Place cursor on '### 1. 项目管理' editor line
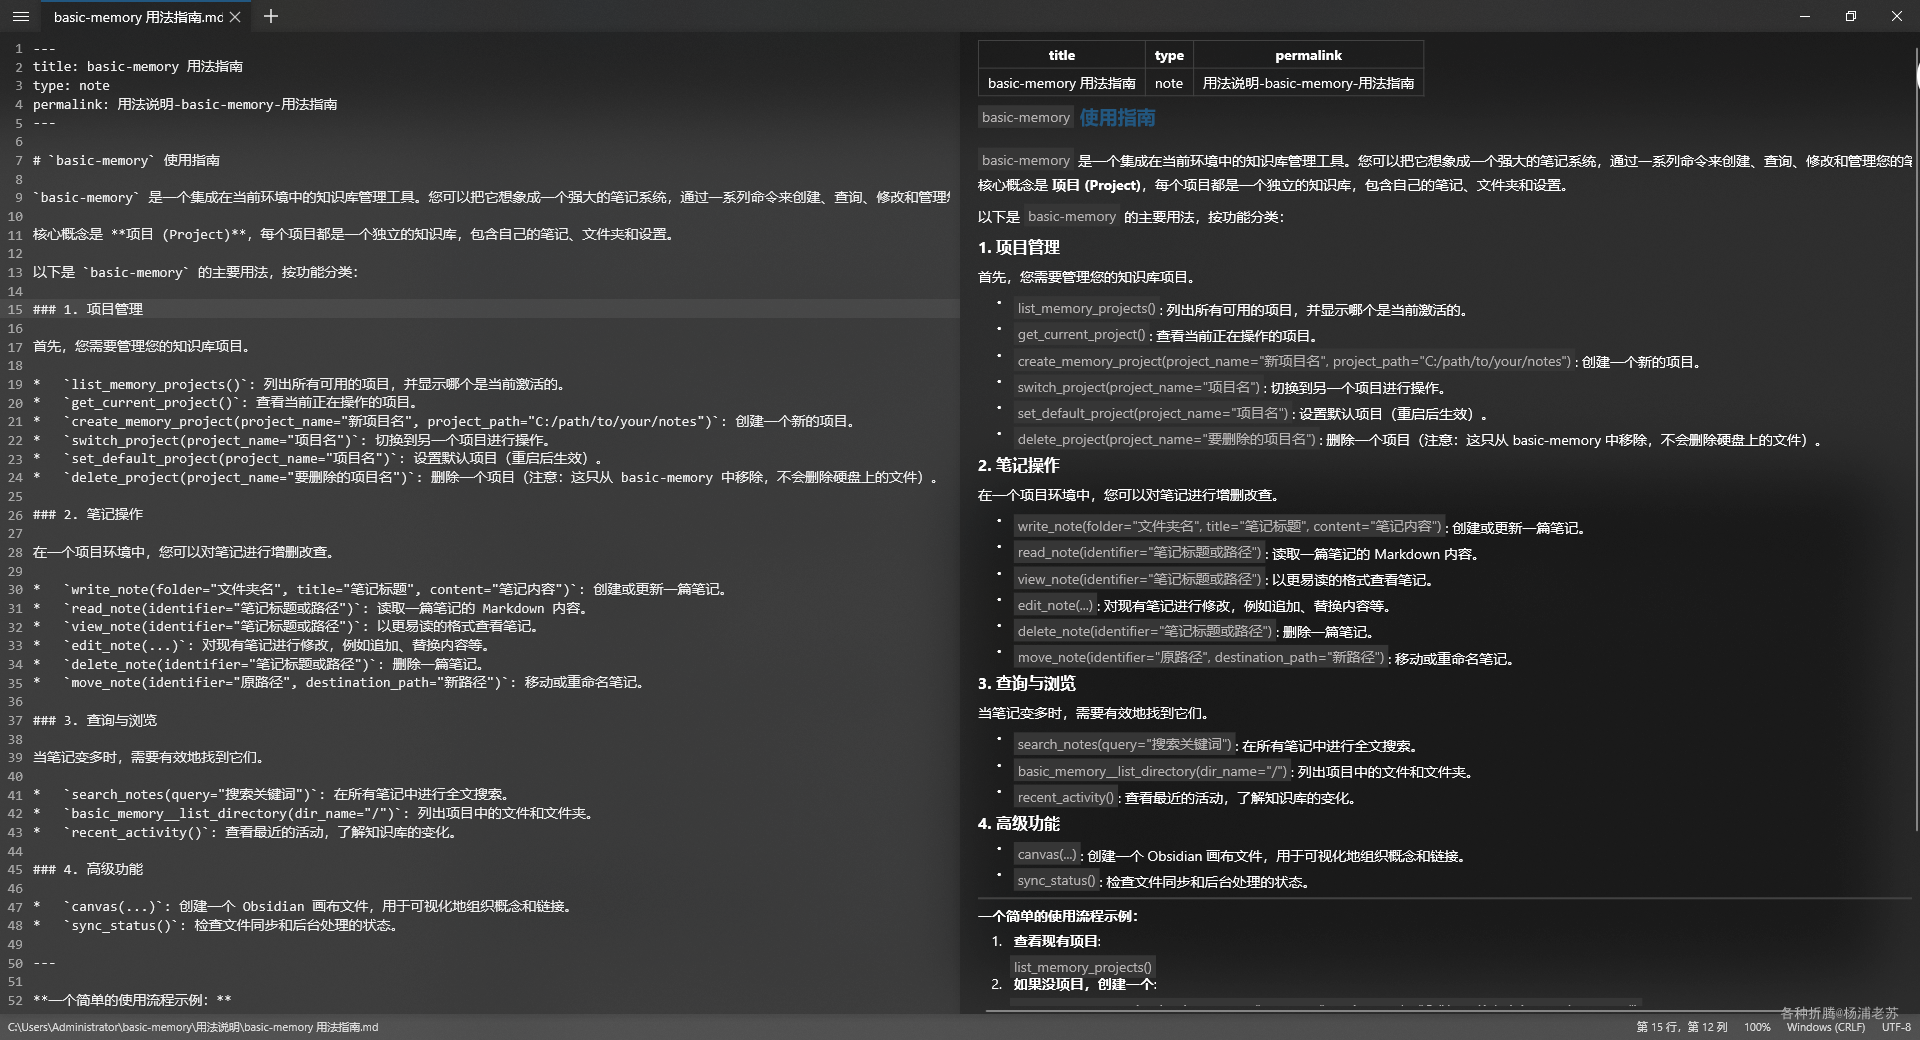The height and width of the screenshot is (1040, 1920). (x=88, y=309)
